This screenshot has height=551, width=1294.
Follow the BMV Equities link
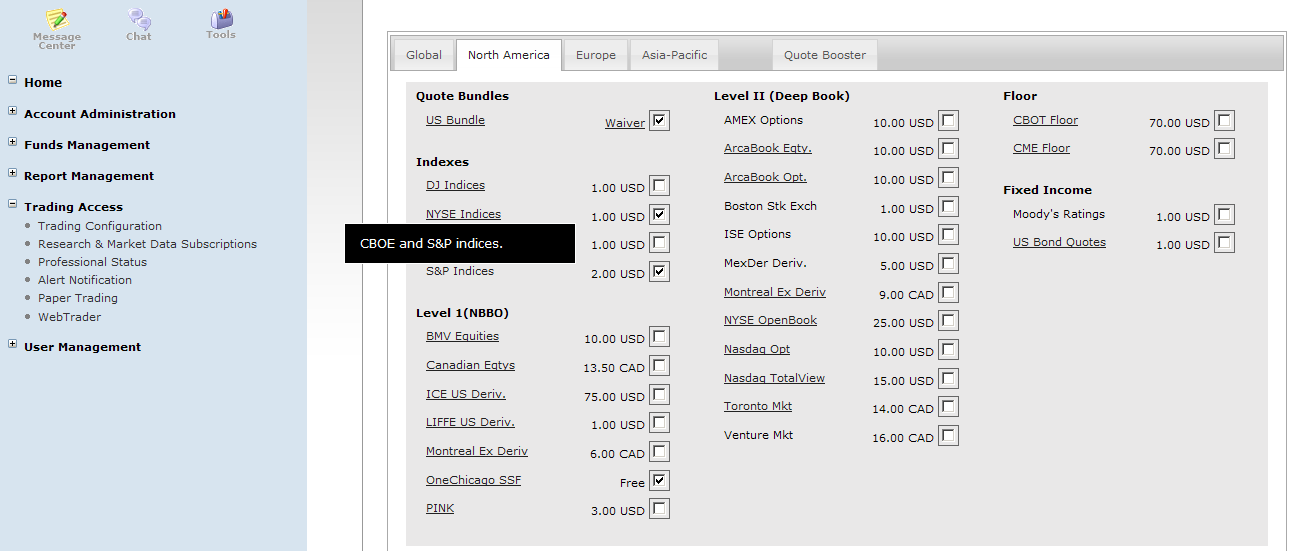[x=462, y=336]
